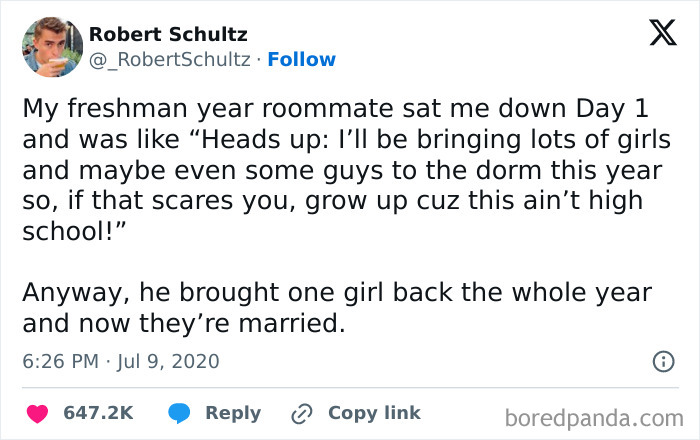
Task: Open the @_RobertSchultz handle link
Action: coord(170,60)
